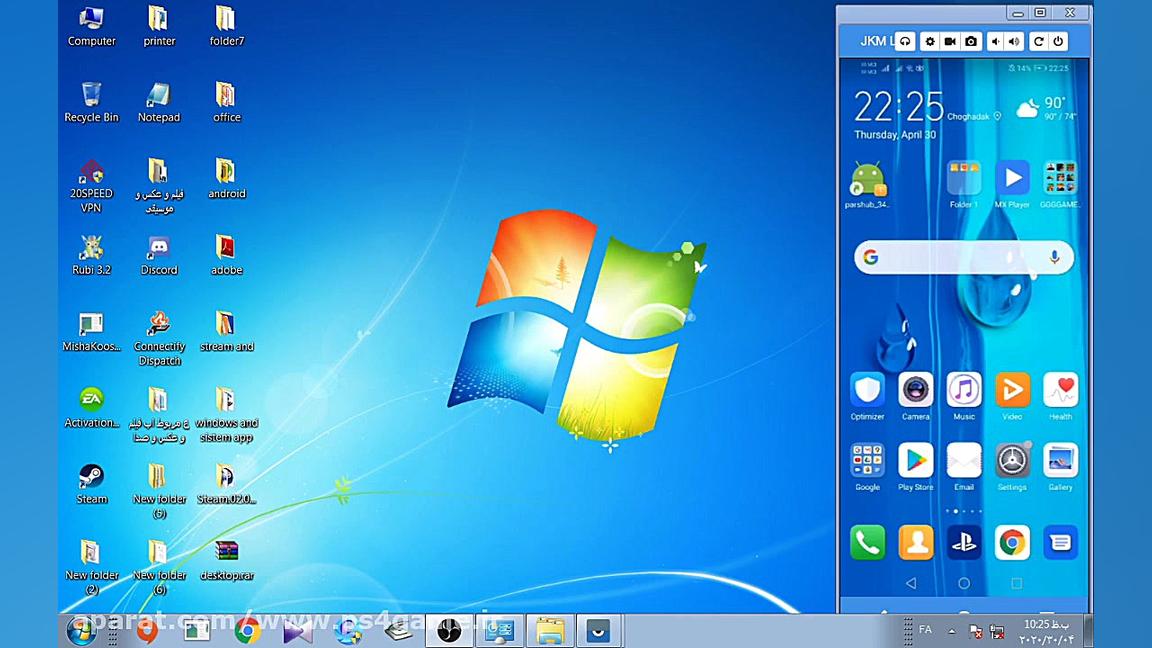Viewport: 1152px width, 648px height.
Task: Open the mirroring app settings gear
Action: (x=930, y=41)
